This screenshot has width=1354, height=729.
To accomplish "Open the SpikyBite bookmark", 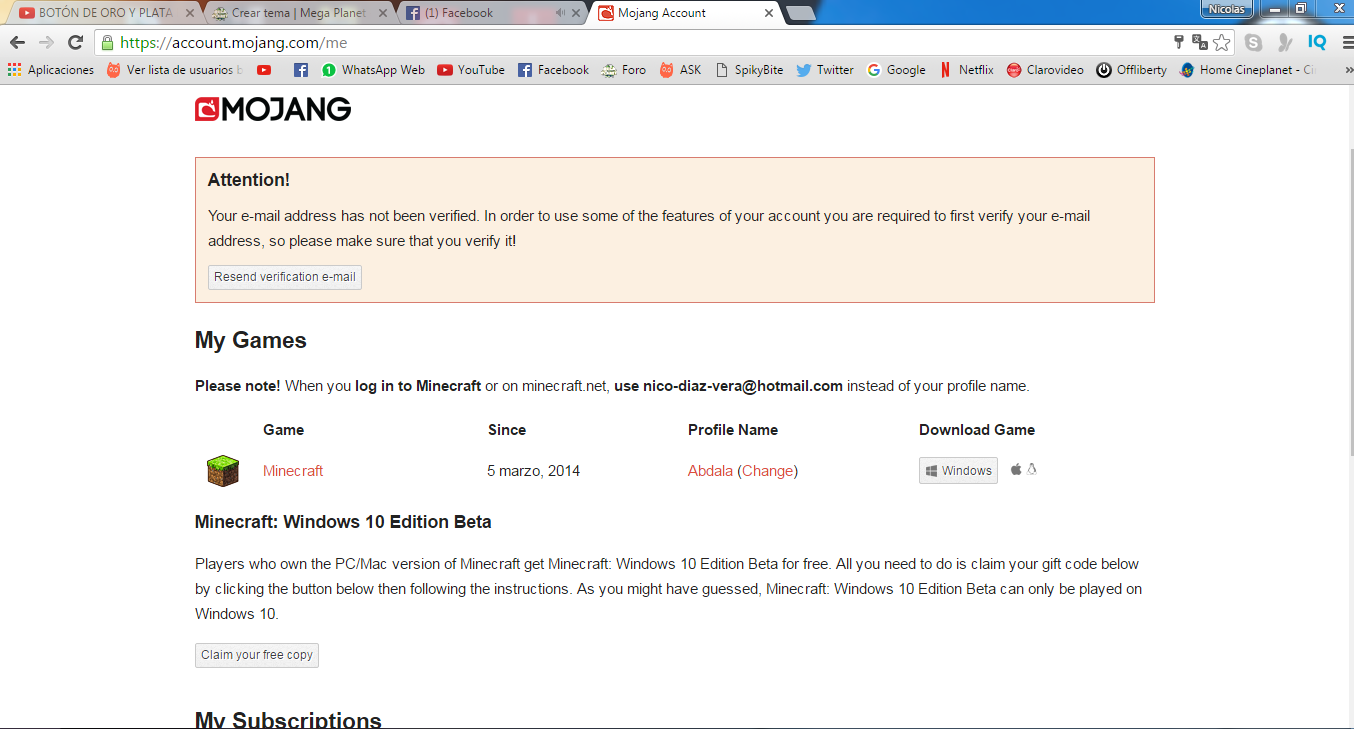I will tap(749, 70).
